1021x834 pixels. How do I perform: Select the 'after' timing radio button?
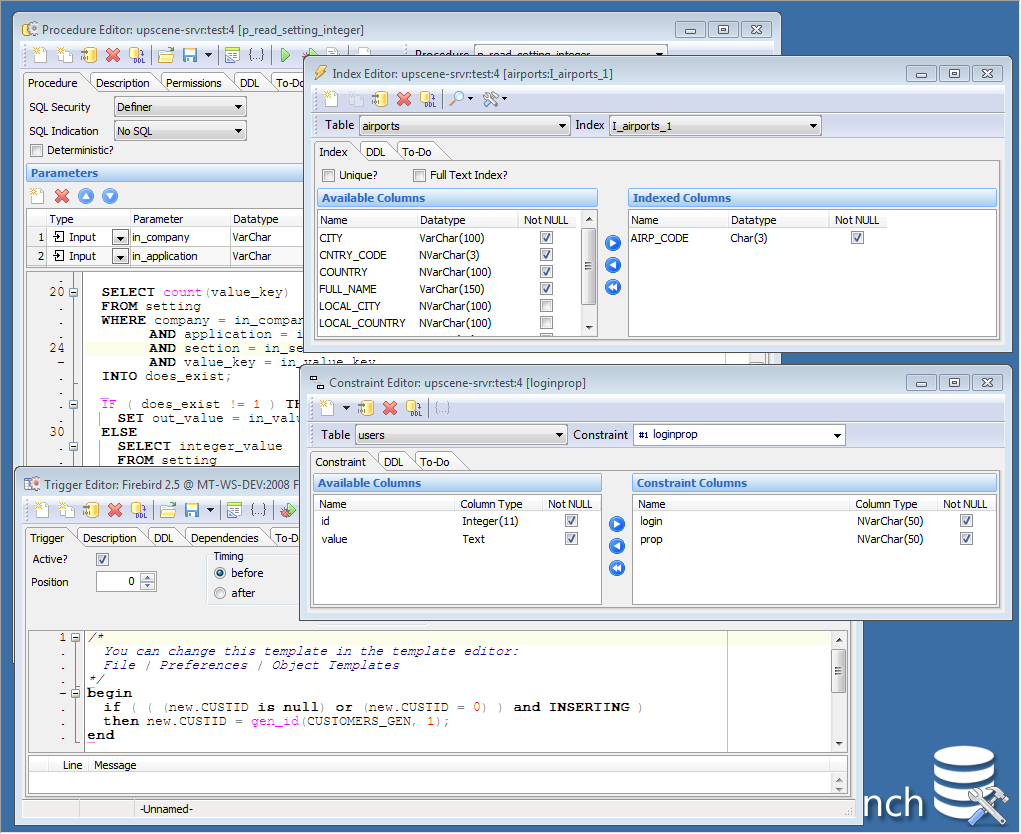[220, 593]
